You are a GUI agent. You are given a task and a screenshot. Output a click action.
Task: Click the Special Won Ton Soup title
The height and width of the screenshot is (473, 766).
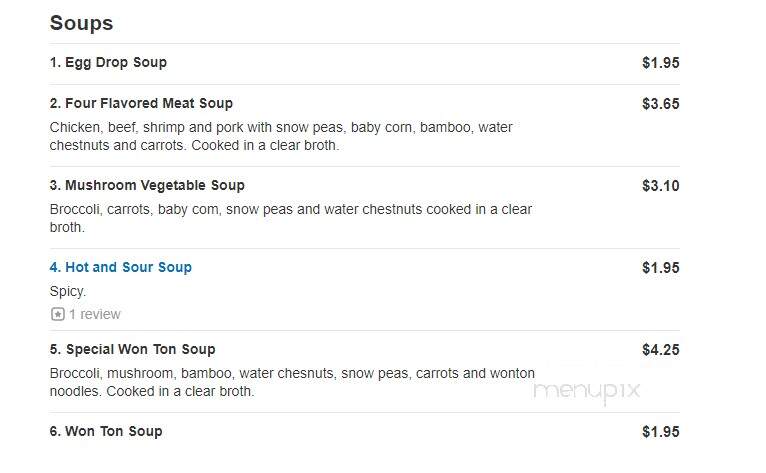pyautogui.click(x=132, y=349)
